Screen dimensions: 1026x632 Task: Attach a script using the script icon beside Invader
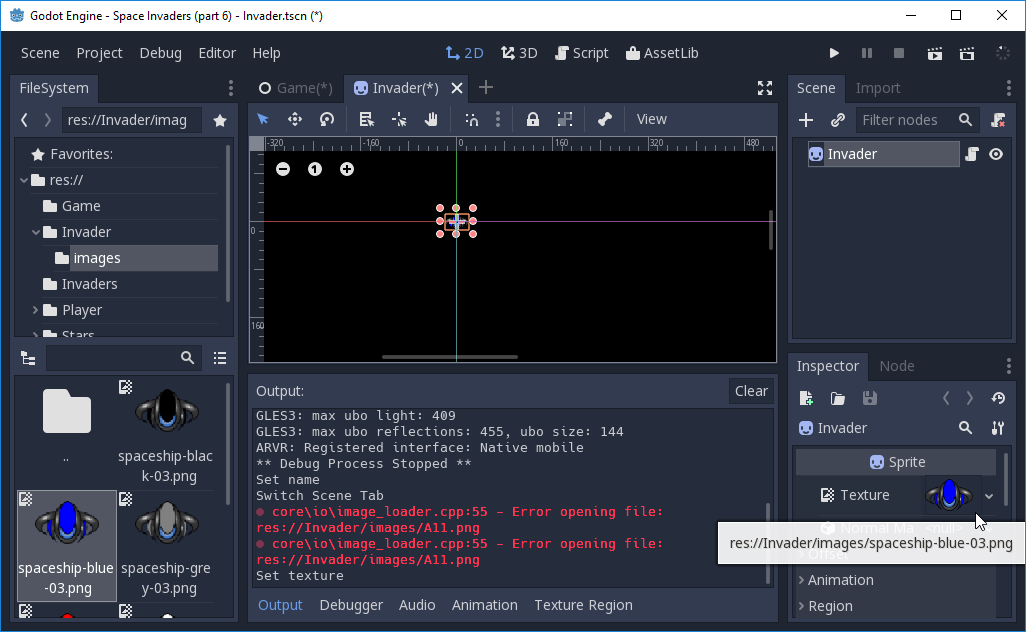click(972, 154)
